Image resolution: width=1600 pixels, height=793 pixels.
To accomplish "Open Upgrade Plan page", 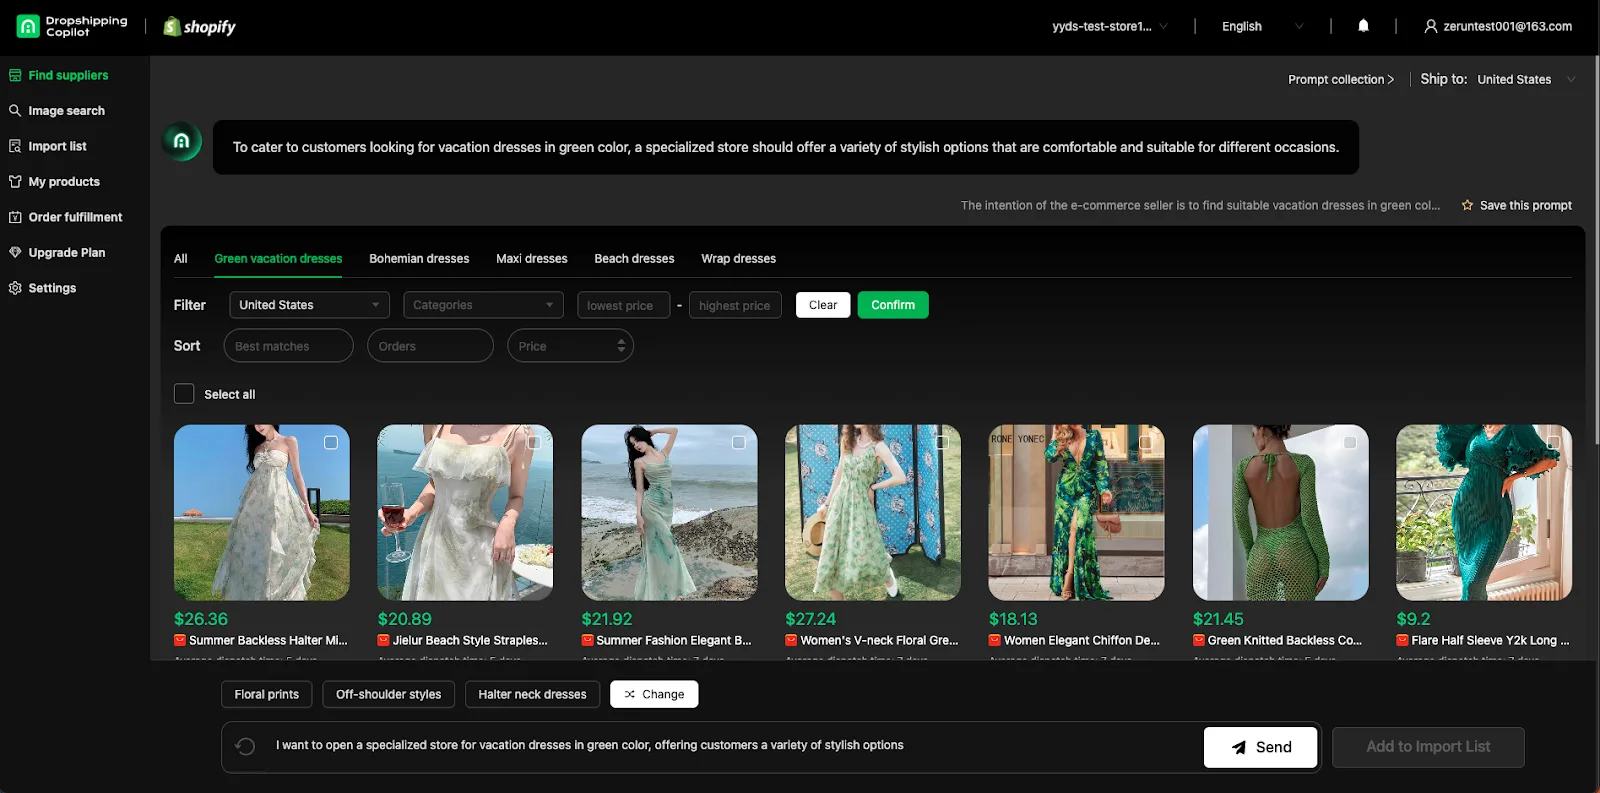I will (x=66, y=253).
